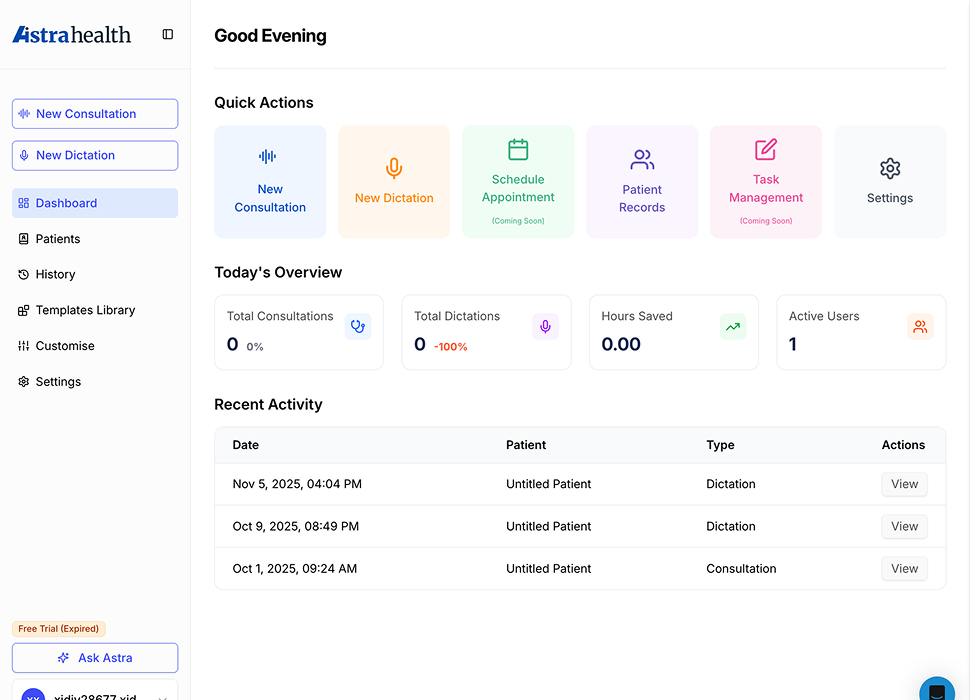Screen dimensions: 970x700
Task: Click the Hours Saved trend icon
Action: [733, 327]
